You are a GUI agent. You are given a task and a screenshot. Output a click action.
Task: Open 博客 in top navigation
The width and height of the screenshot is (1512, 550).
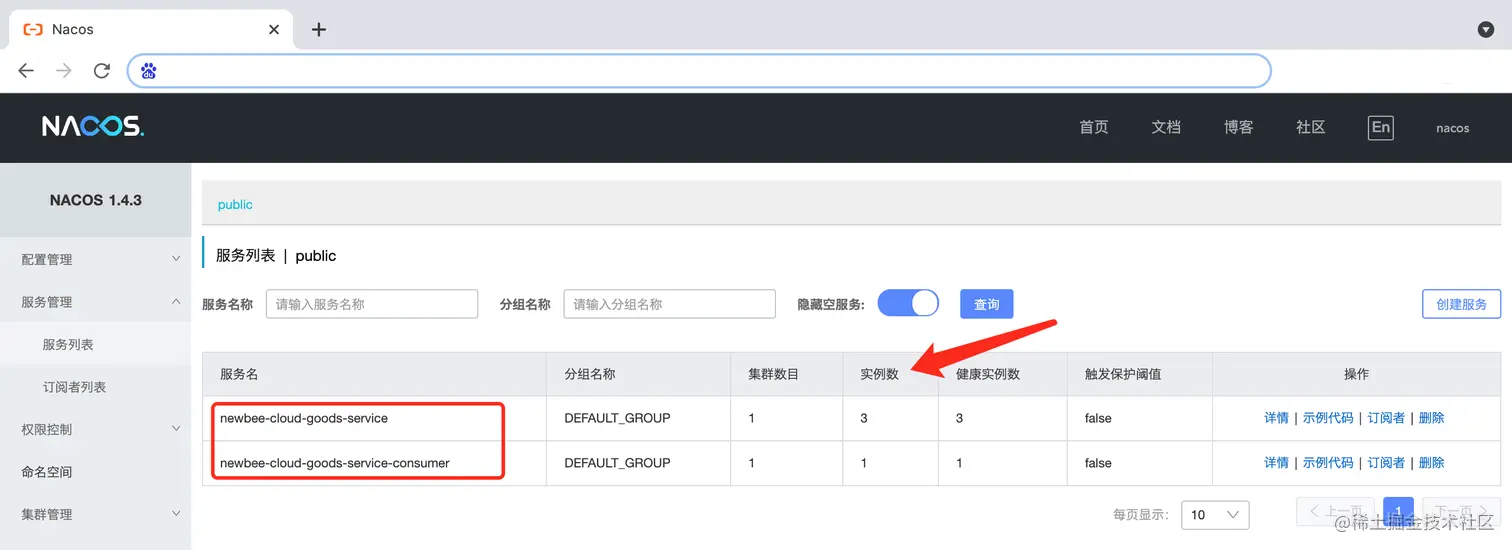tap(1238, 127)
